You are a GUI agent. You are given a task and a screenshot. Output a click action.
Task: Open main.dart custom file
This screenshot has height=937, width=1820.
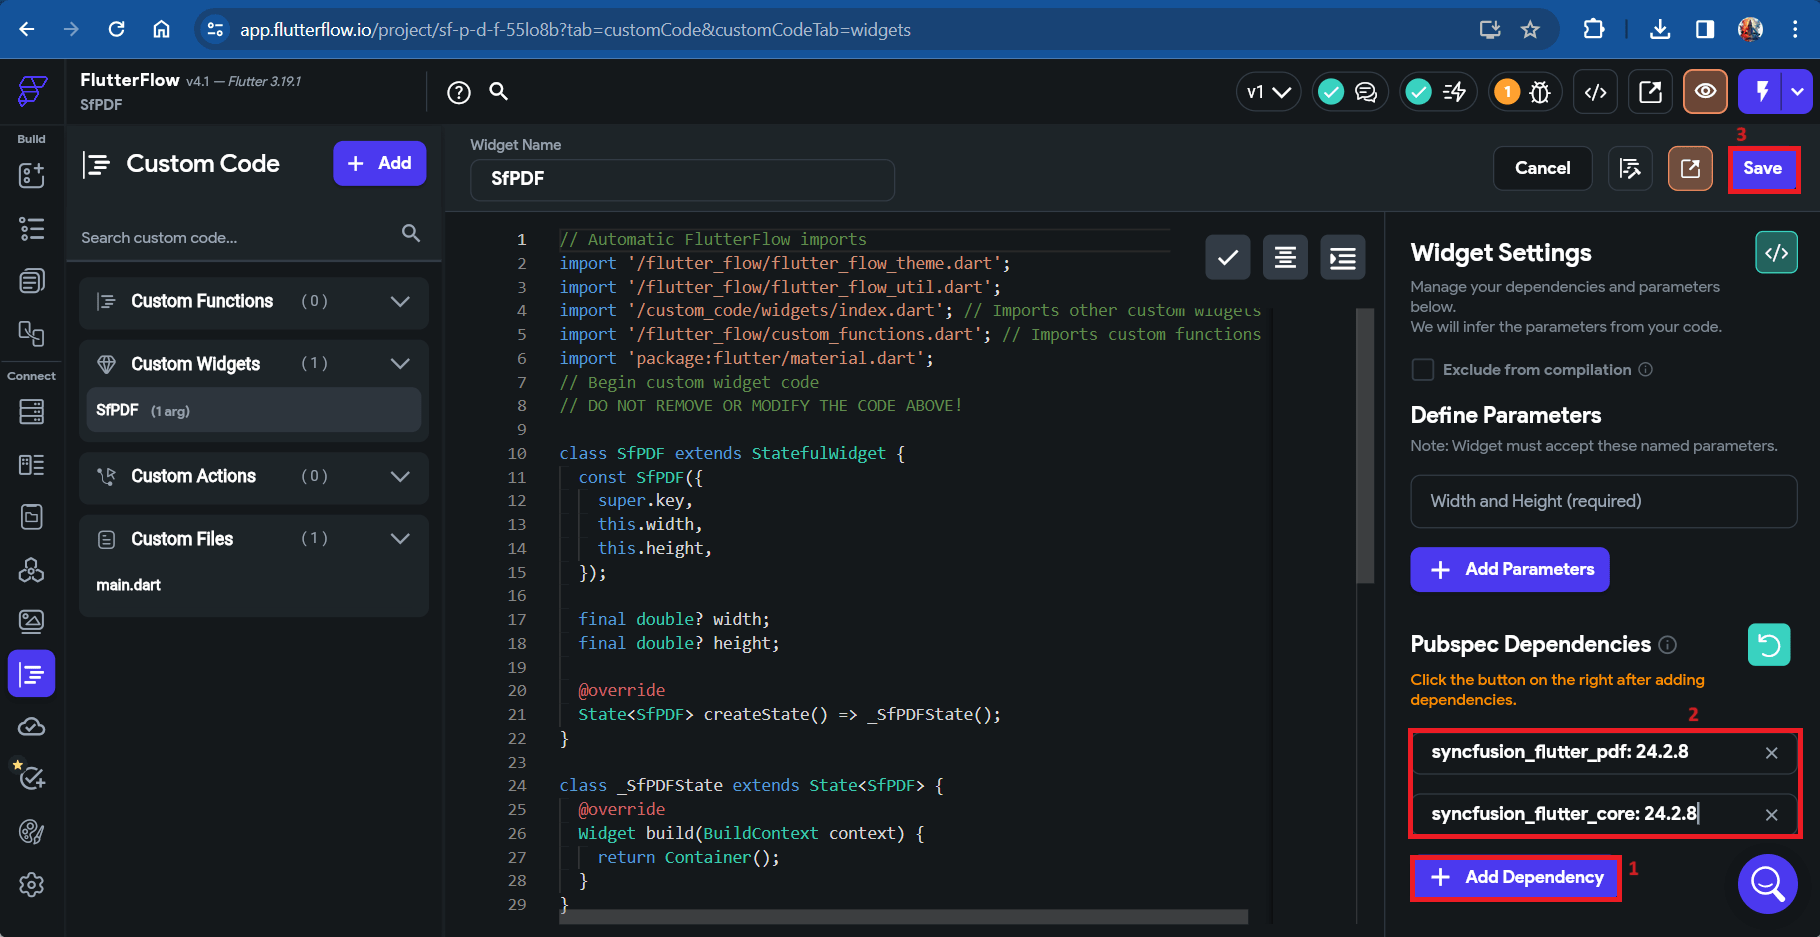(129, 585)
